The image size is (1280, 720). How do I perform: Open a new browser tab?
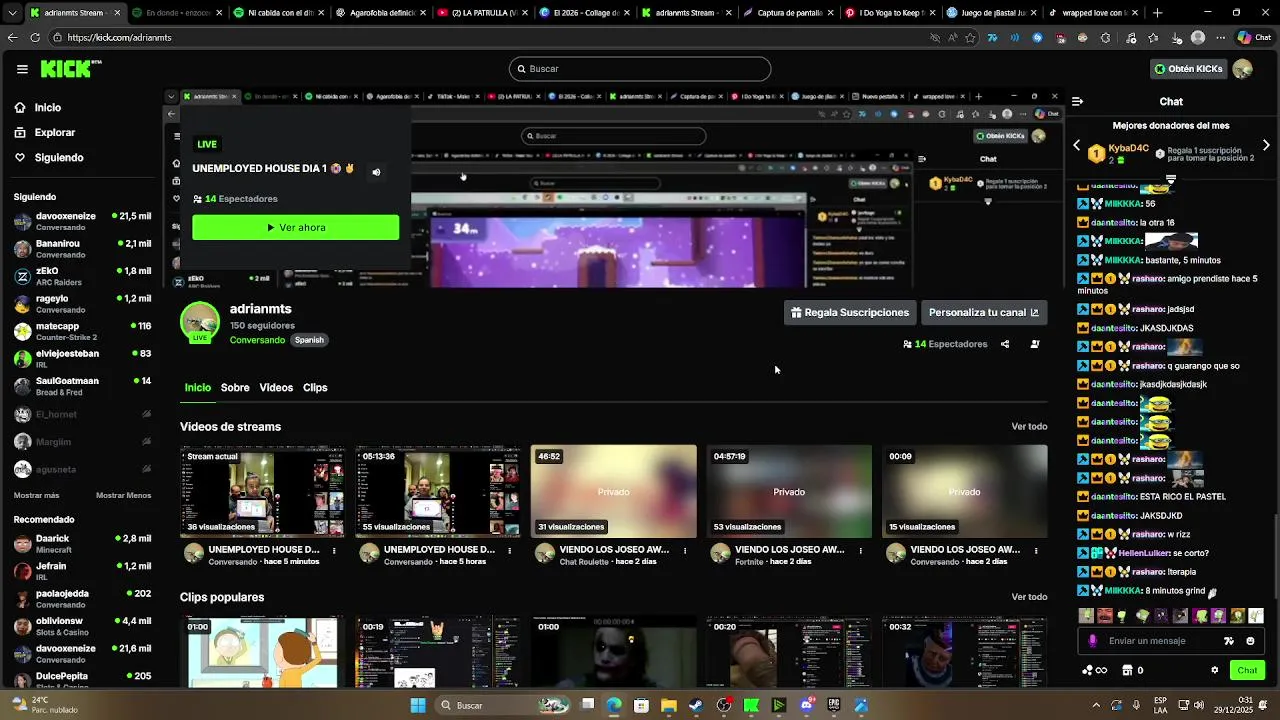(1158, 13)
